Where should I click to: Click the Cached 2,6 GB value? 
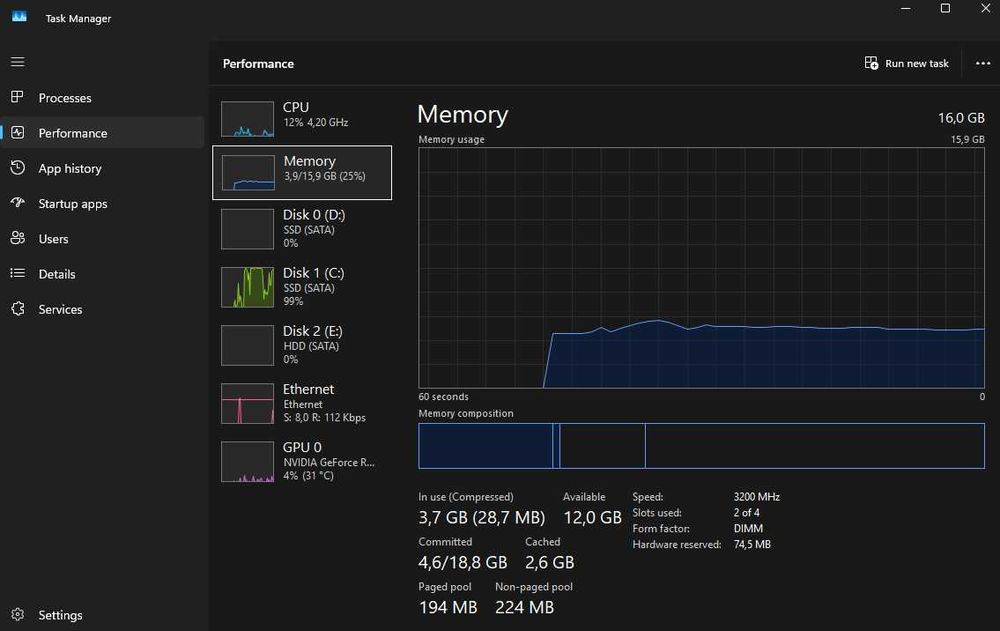coord(550,562)
